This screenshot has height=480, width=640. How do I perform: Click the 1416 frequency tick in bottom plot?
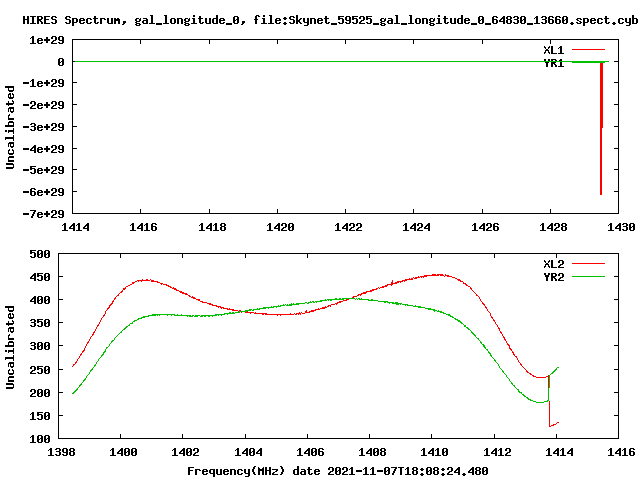tap(621, 452)
